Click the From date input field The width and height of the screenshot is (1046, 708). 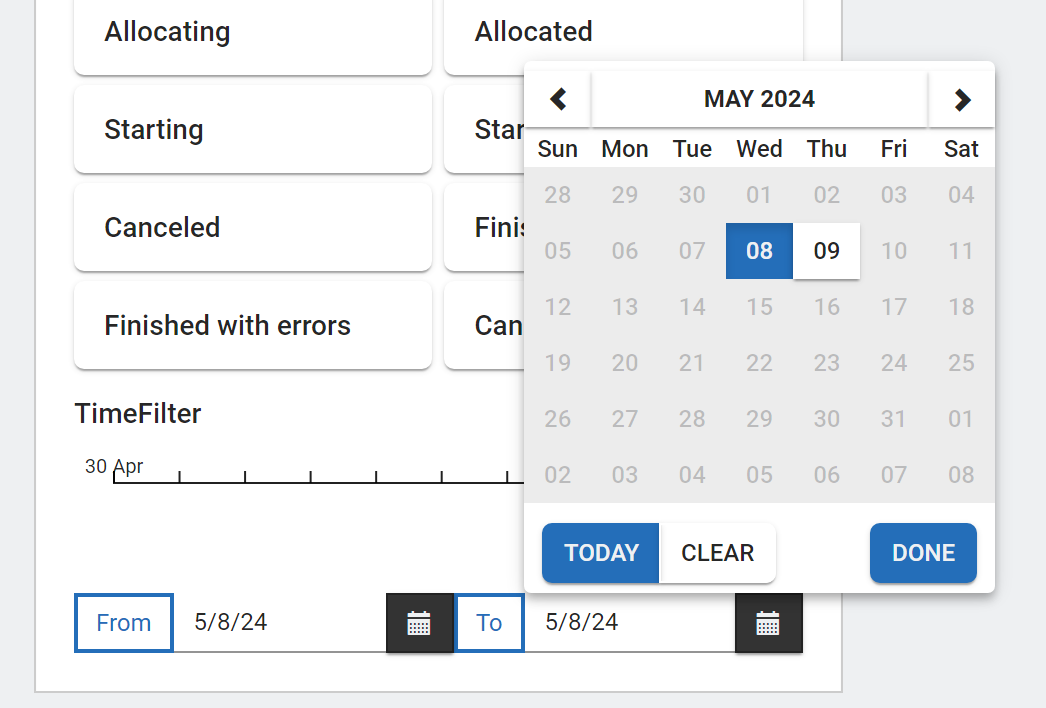pyautogui.click(x=279, y=623)
